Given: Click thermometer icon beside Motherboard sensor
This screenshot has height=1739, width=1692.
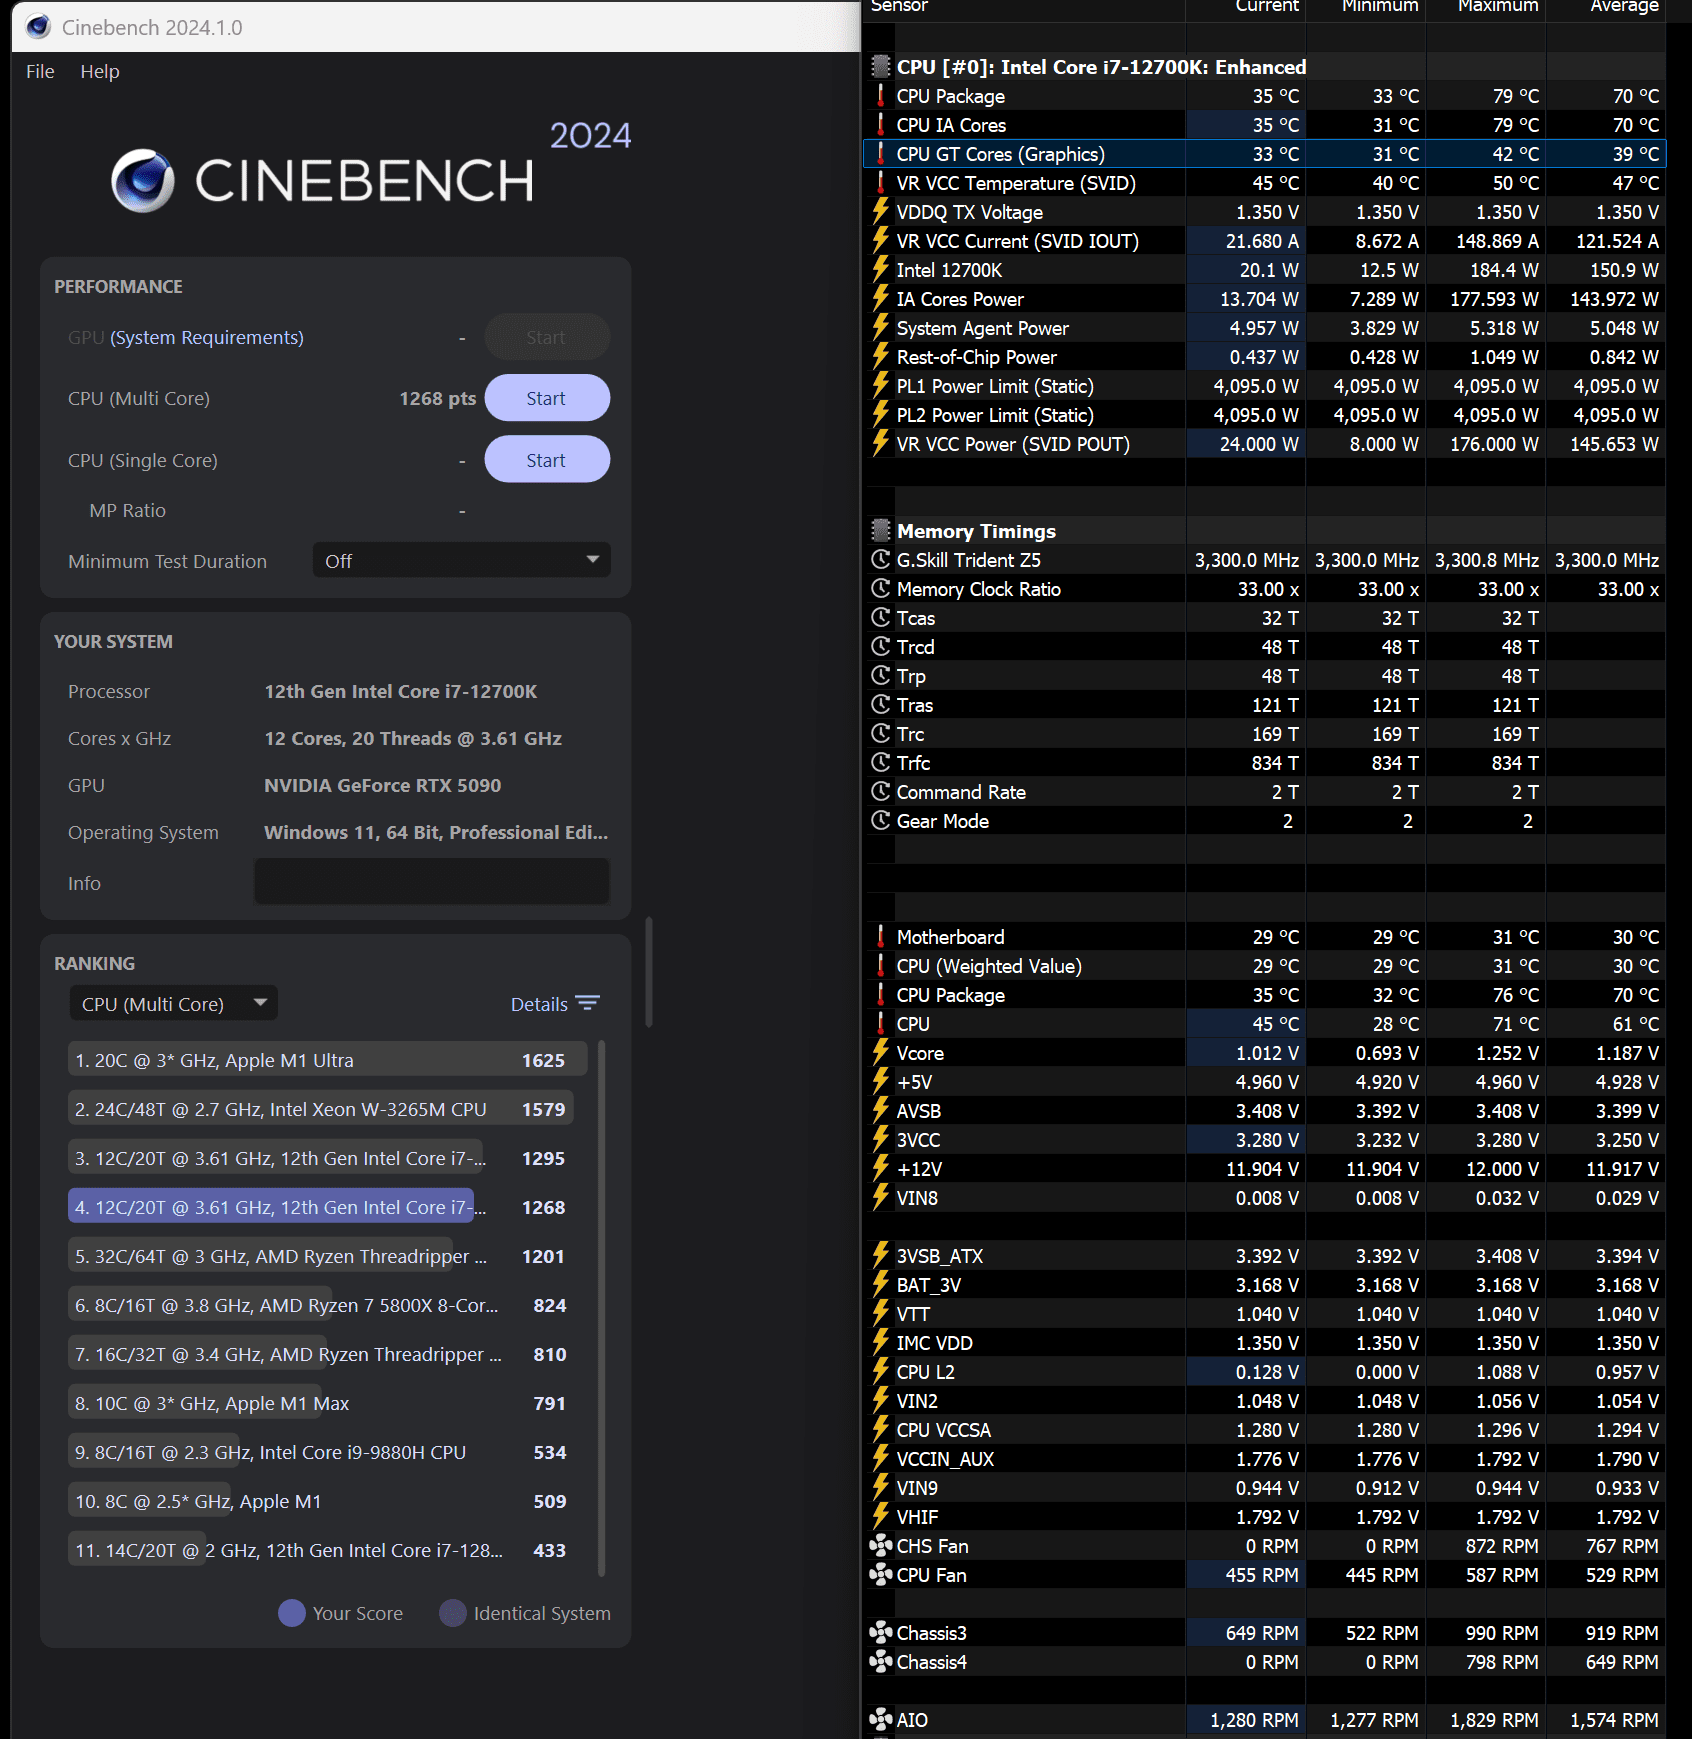Looking at the screenshot, I should tap(880, 937).
